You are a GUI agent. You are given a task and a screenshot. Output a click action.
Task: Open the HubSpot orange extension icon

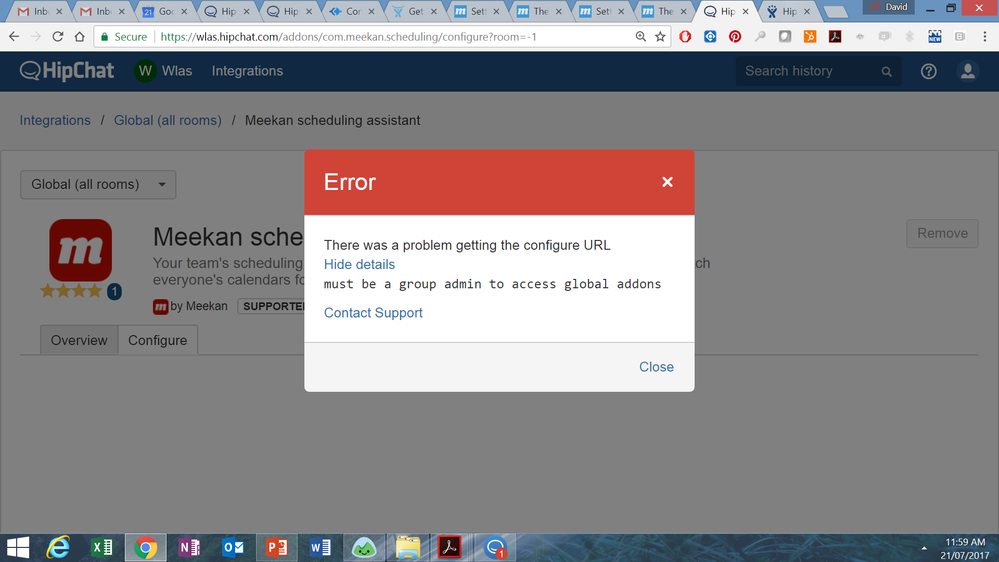click(810, 37)
